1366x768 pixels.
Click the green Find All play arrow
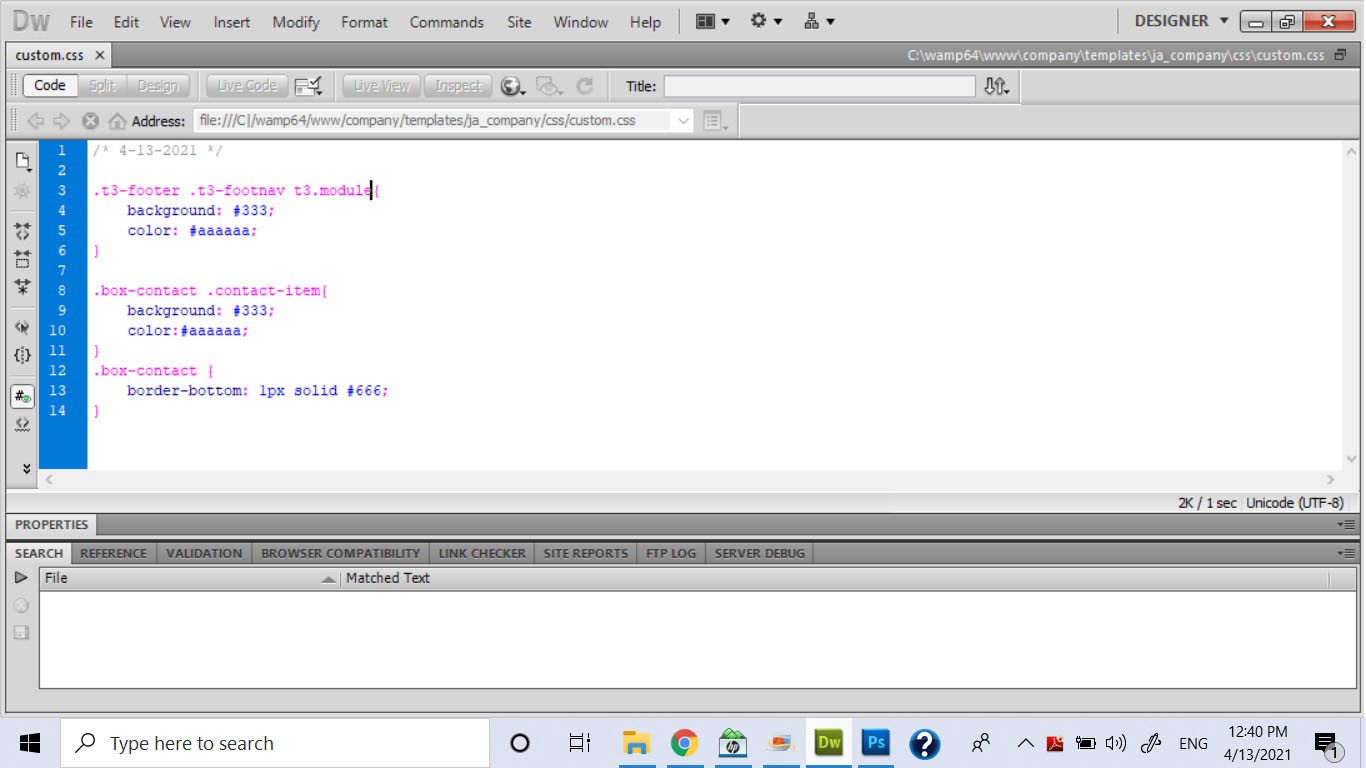click(21, 578)
